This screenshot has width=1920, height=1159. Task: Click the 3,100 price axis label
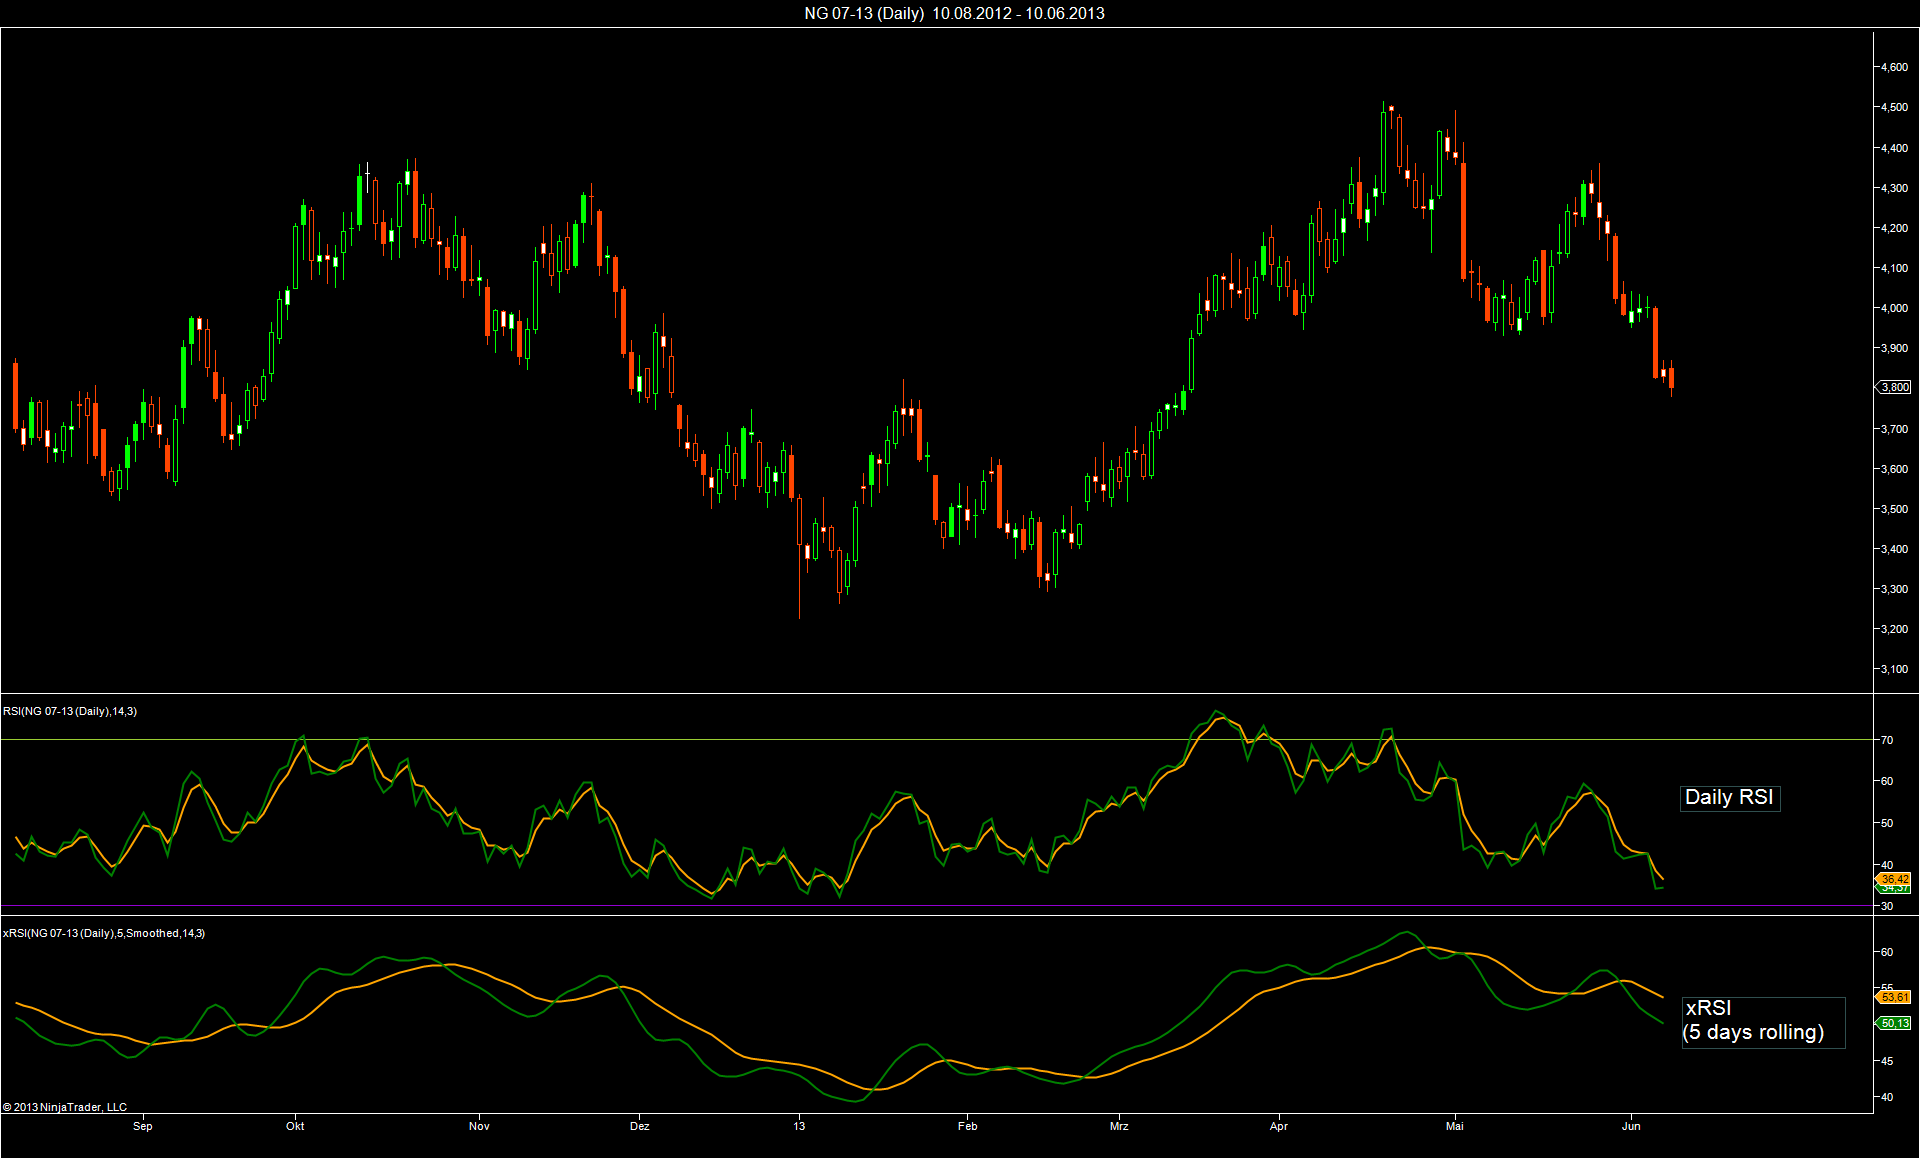(x=1893, y=669)
